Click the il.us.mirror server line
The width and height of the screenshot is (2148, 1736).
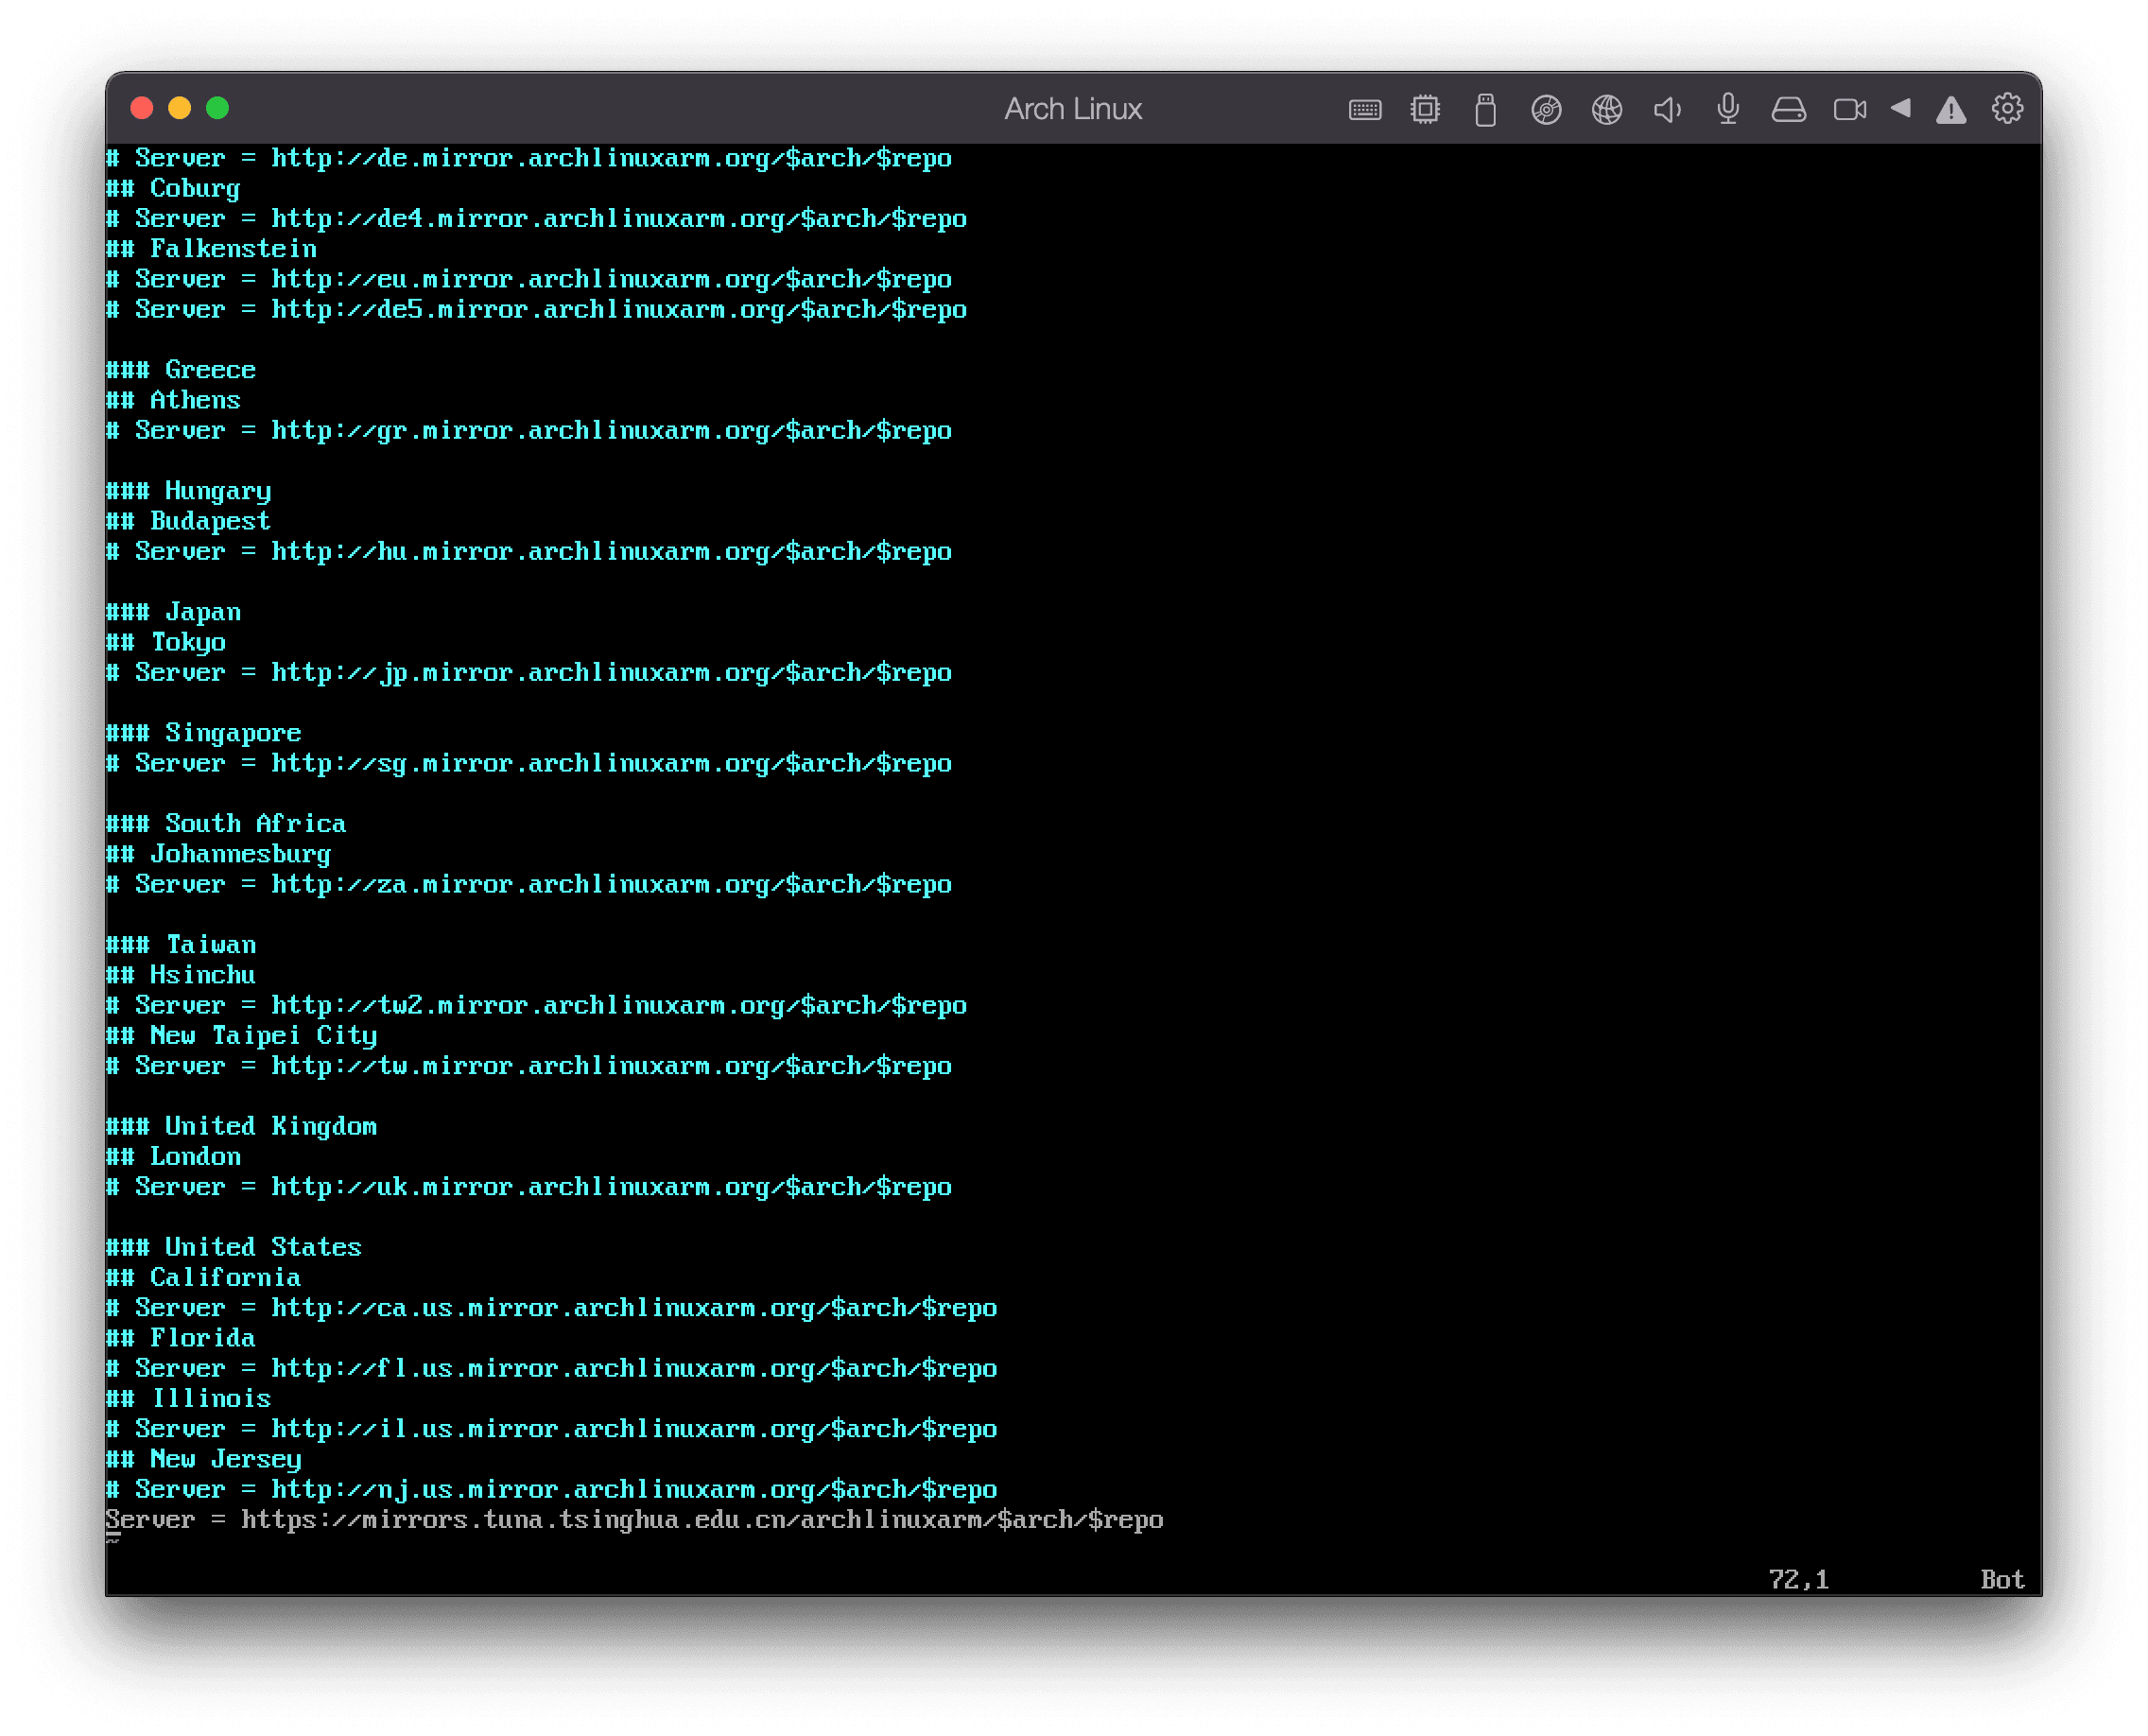(x=552, y=1429)
